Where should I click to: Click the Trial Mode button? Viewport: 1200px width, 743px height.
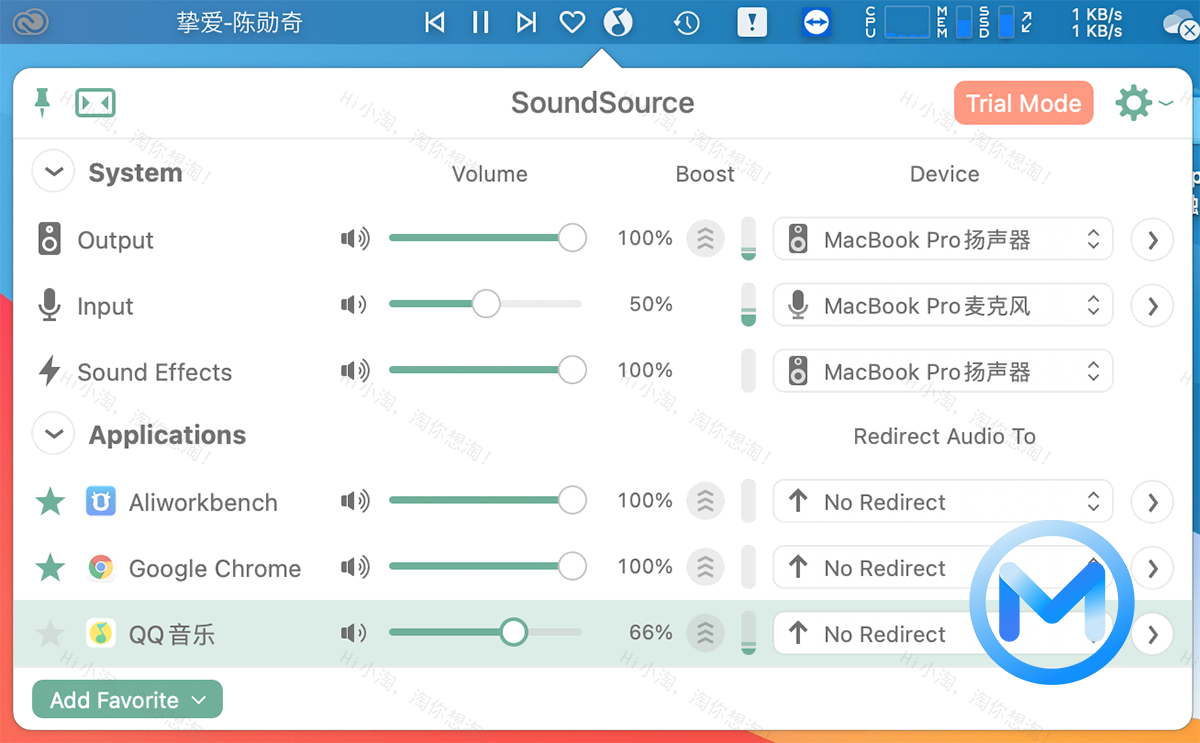(1023, 103)
